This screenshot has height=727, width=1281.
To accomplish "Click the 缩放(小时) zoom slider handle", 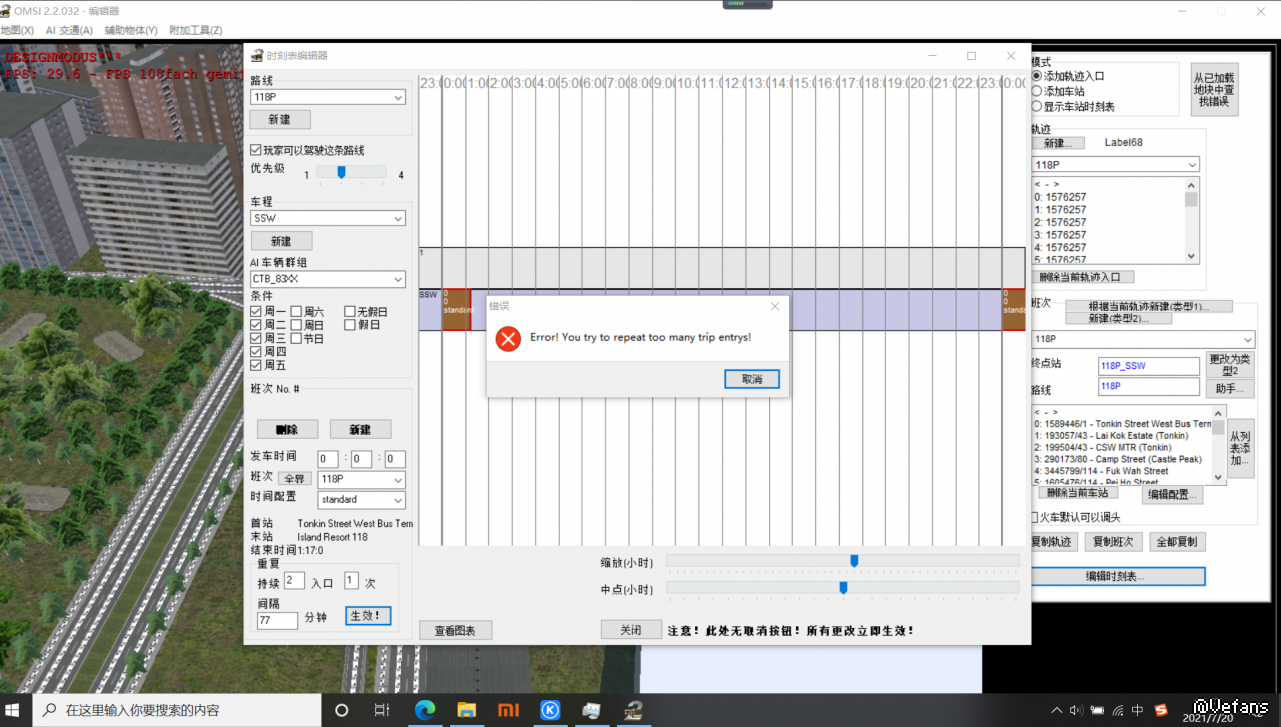I will click(x=854, y=561).
